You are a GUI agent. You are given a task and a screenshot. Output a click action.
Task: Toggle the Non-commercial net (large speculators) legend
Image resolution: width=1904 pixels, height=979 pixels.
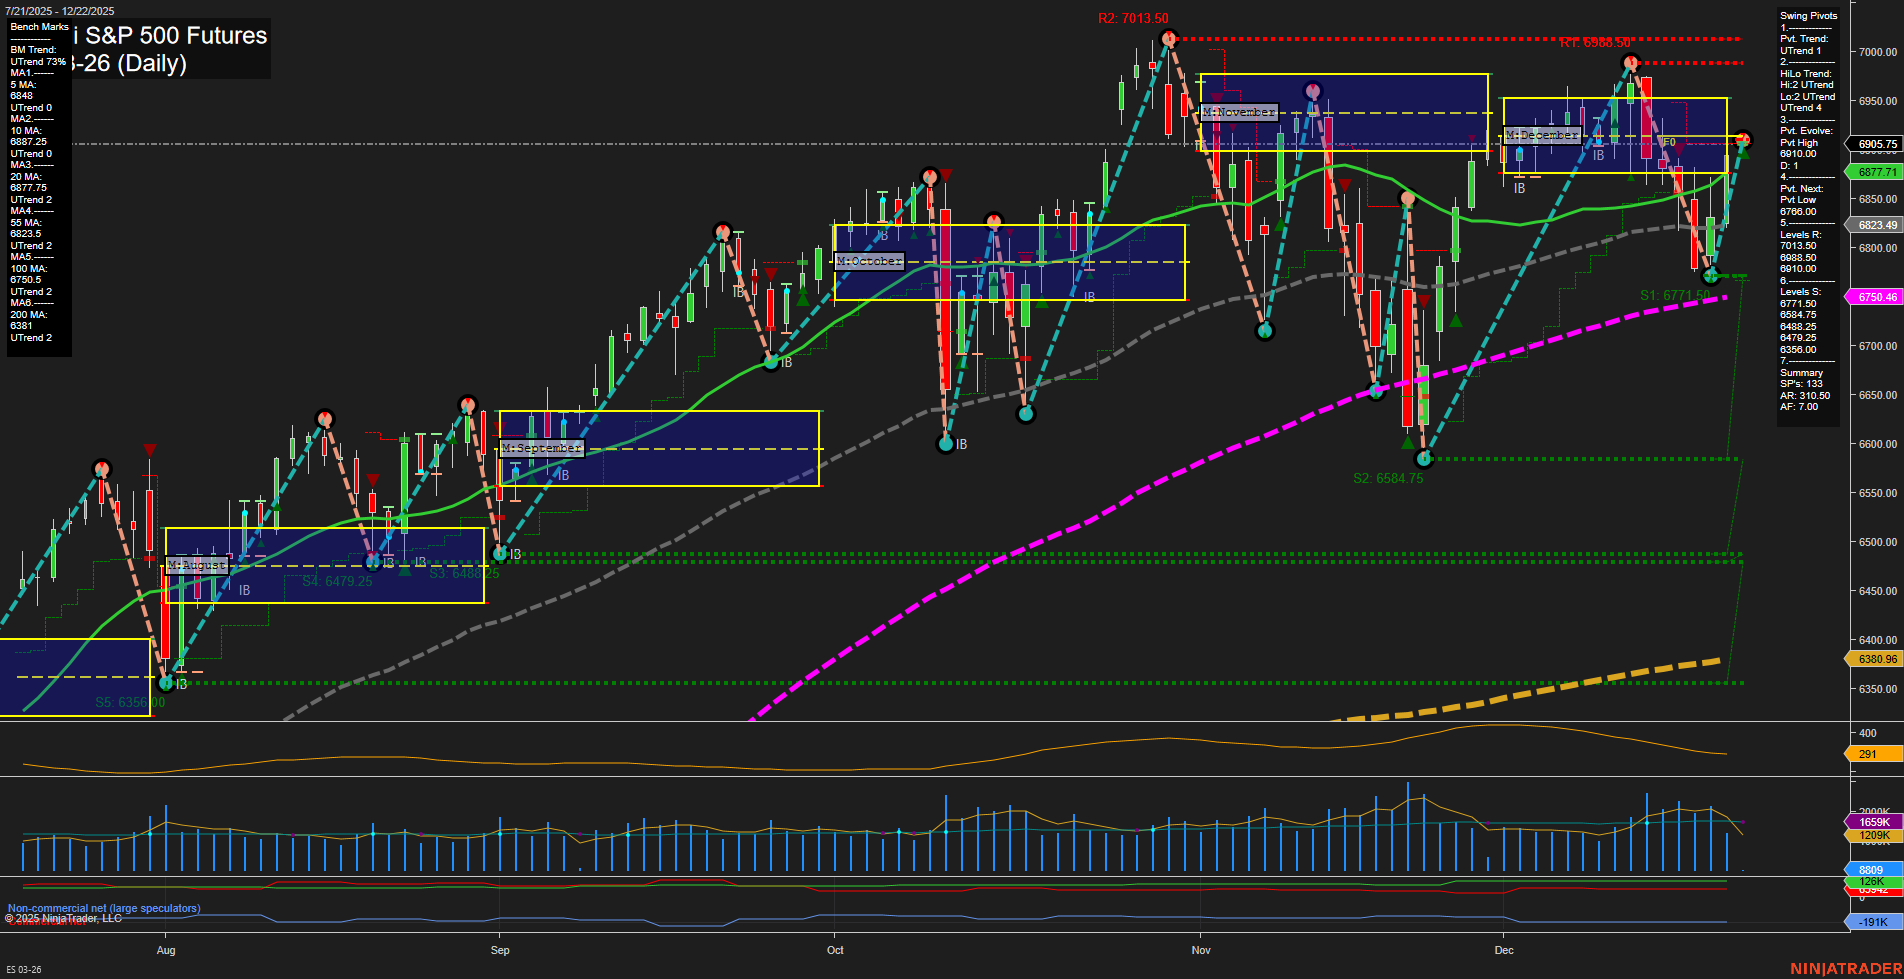(x=103, y=908)
